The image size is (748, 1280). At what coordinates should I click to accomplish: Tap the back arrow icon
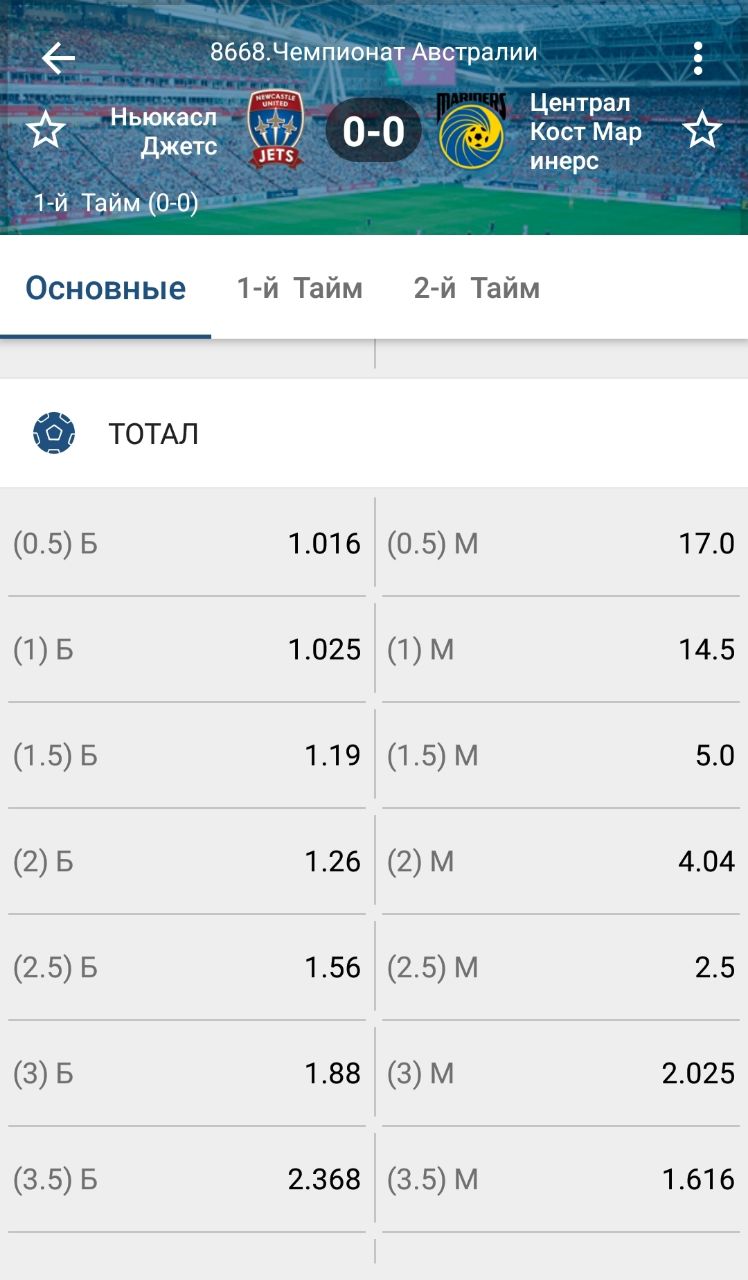tap(58, 59)
